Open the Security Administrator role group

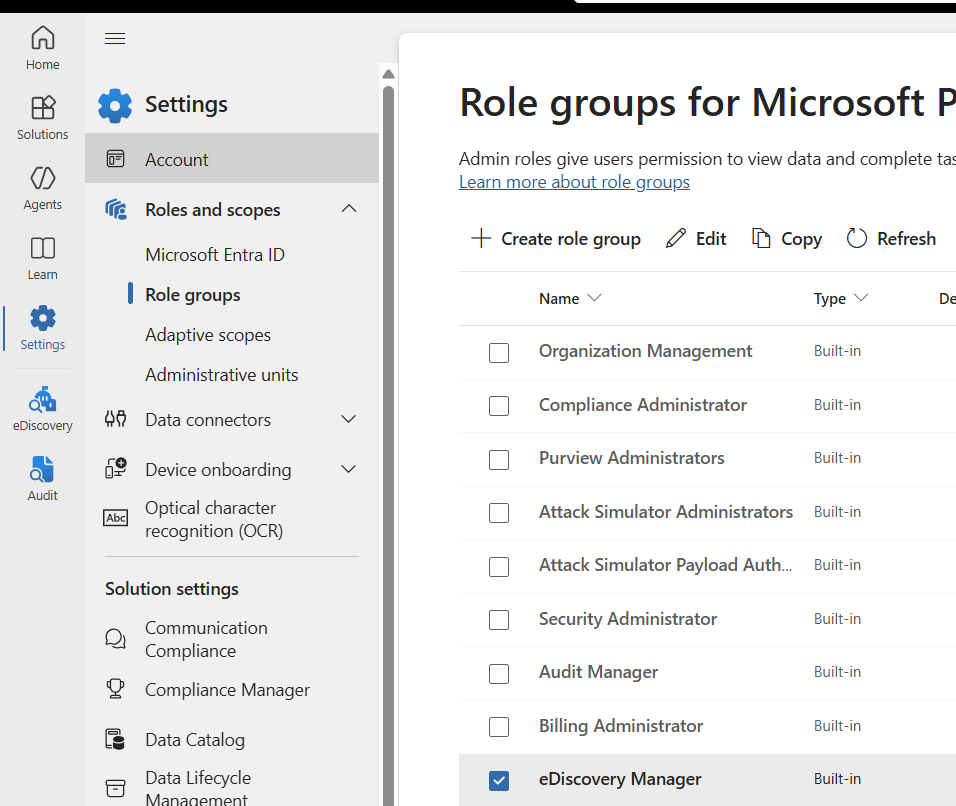click(x=628, y=619)
